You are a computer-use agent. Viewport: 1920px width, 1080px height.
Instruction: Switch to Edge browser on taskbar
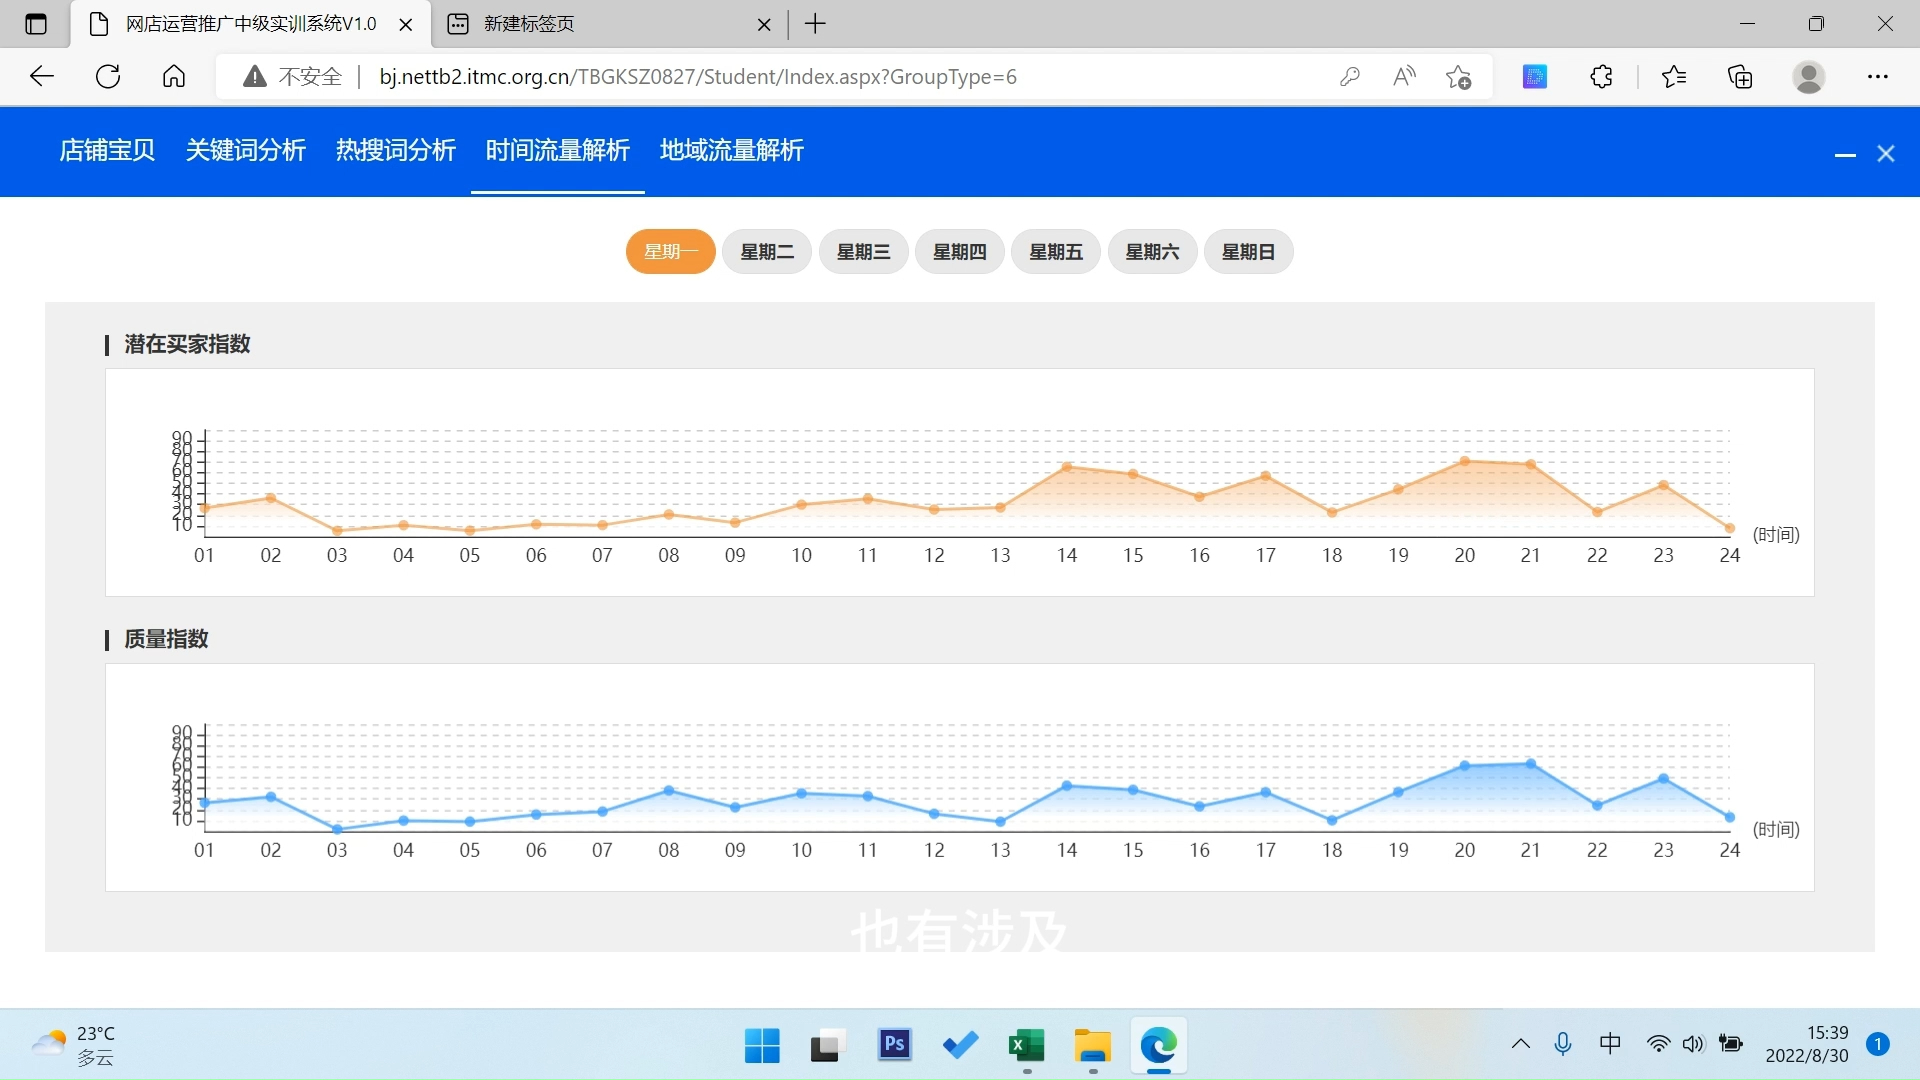(1159, 1046)
